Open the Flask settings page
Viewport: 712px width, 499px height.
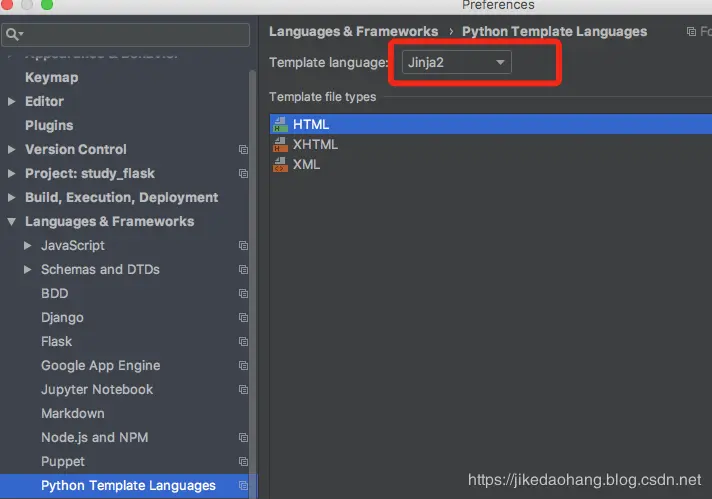coord(56,341)
